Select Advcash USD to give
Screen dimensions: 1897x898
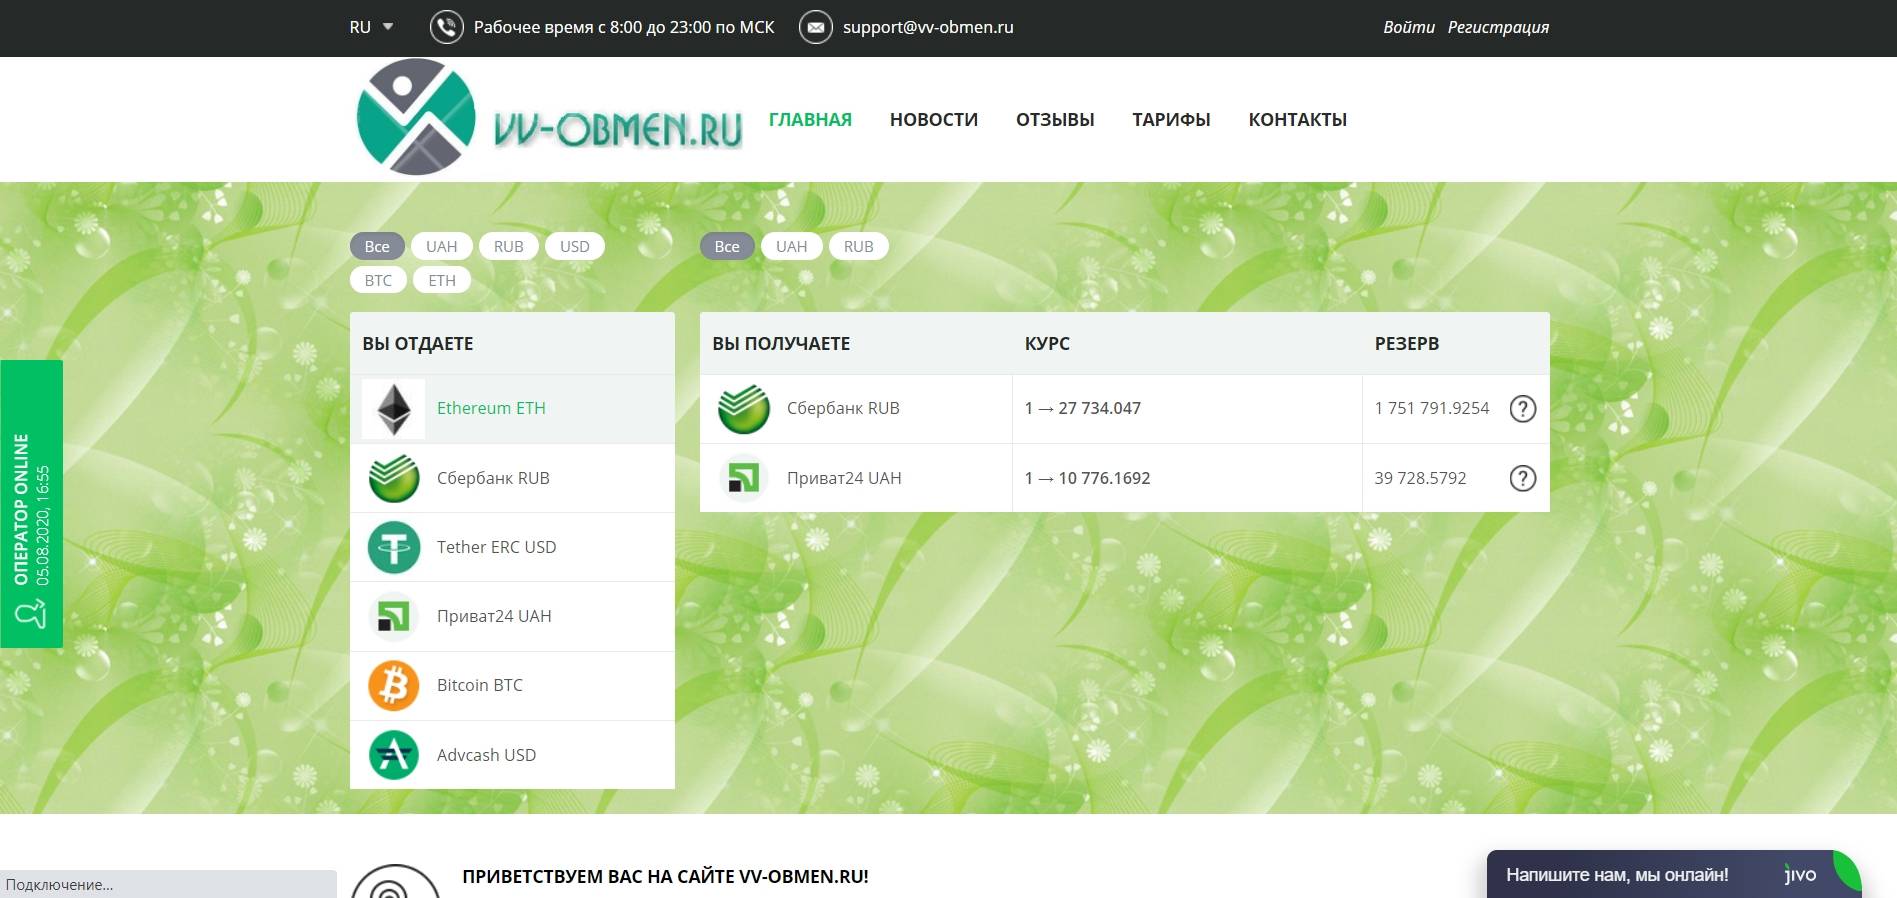coord(512,755)
